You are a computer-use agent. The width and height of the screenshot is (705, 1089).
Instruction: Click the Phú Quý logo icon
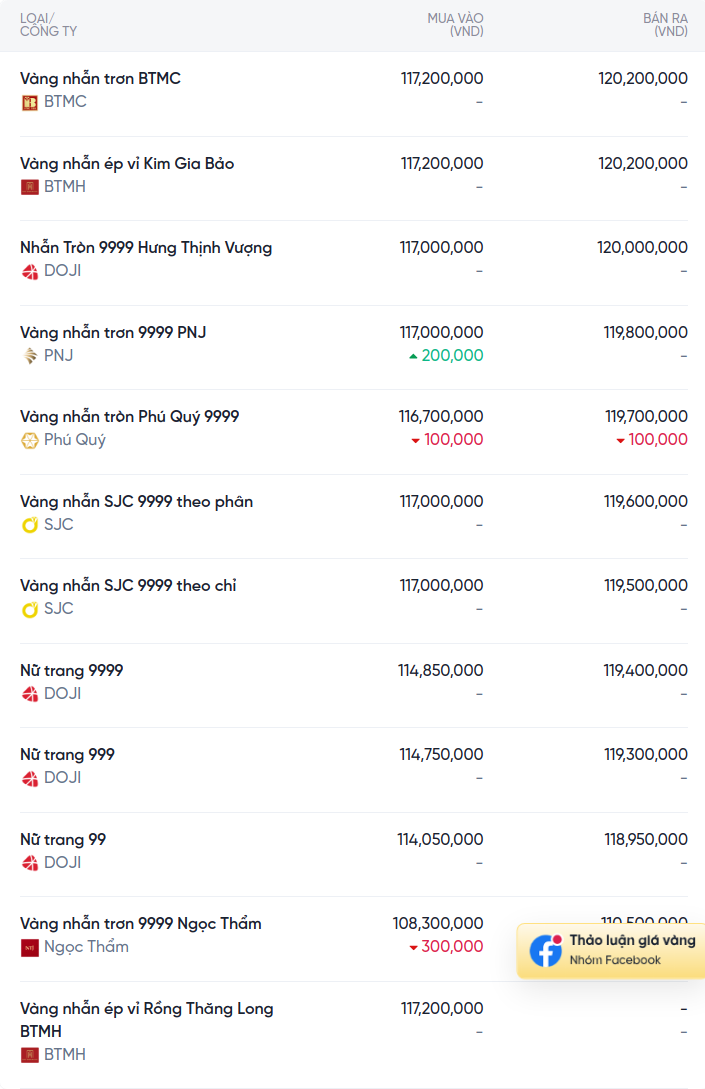pos(29,440)
